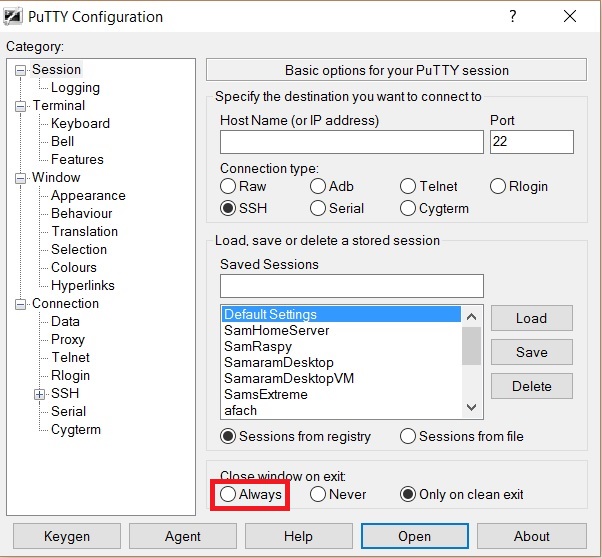602x558 pixels.
Task: Open the Hyperlinks settings category
Action: pos(83,285)
